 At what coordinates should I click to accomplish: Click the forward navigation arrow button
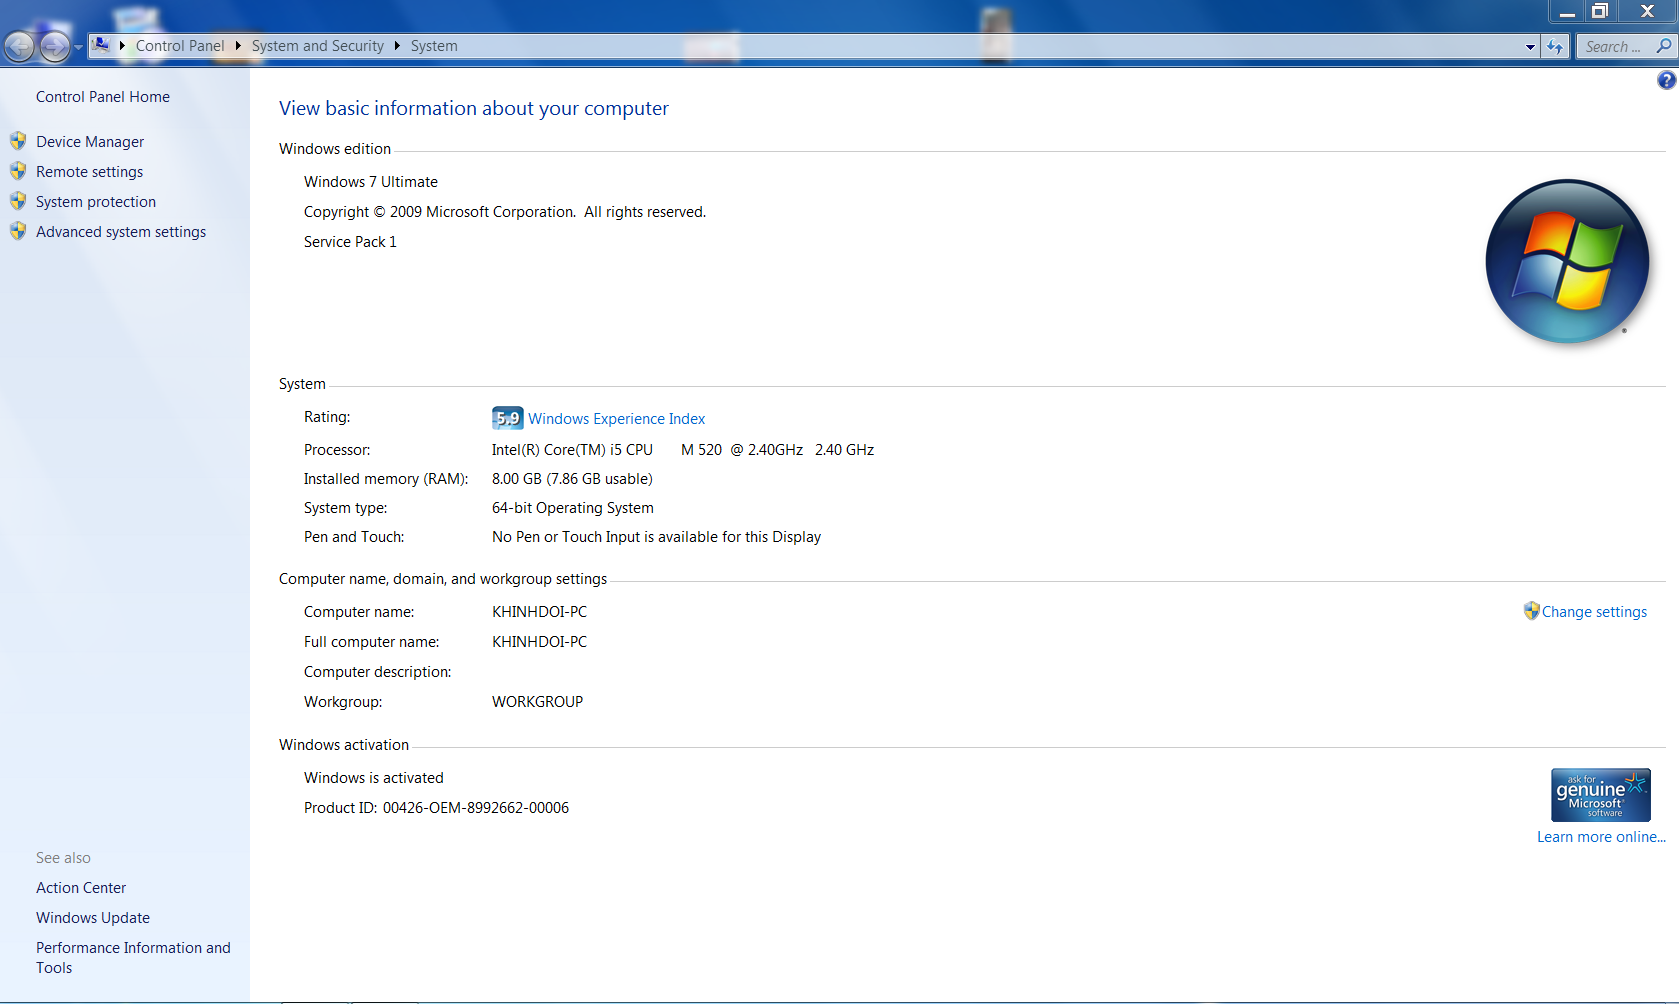(54, 46)
